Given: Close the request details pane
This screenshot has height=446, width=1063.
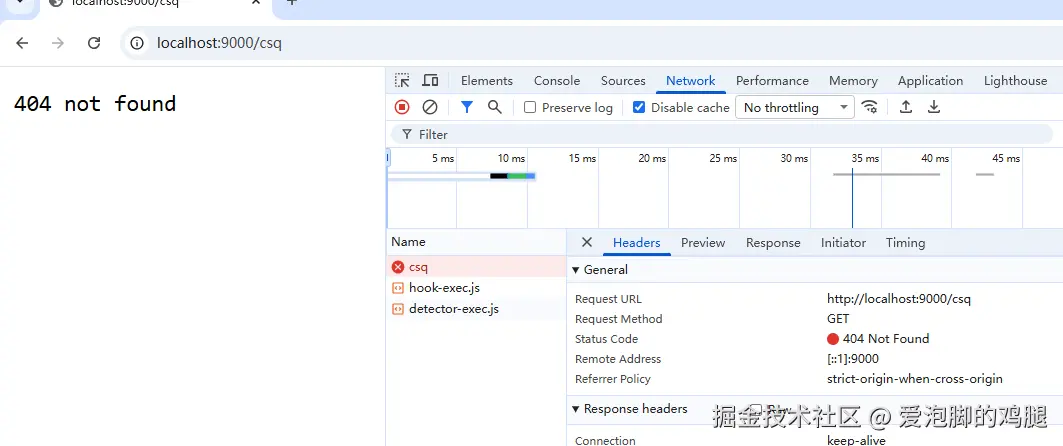Looking at the screenshot, I should (x=587, y=242).
